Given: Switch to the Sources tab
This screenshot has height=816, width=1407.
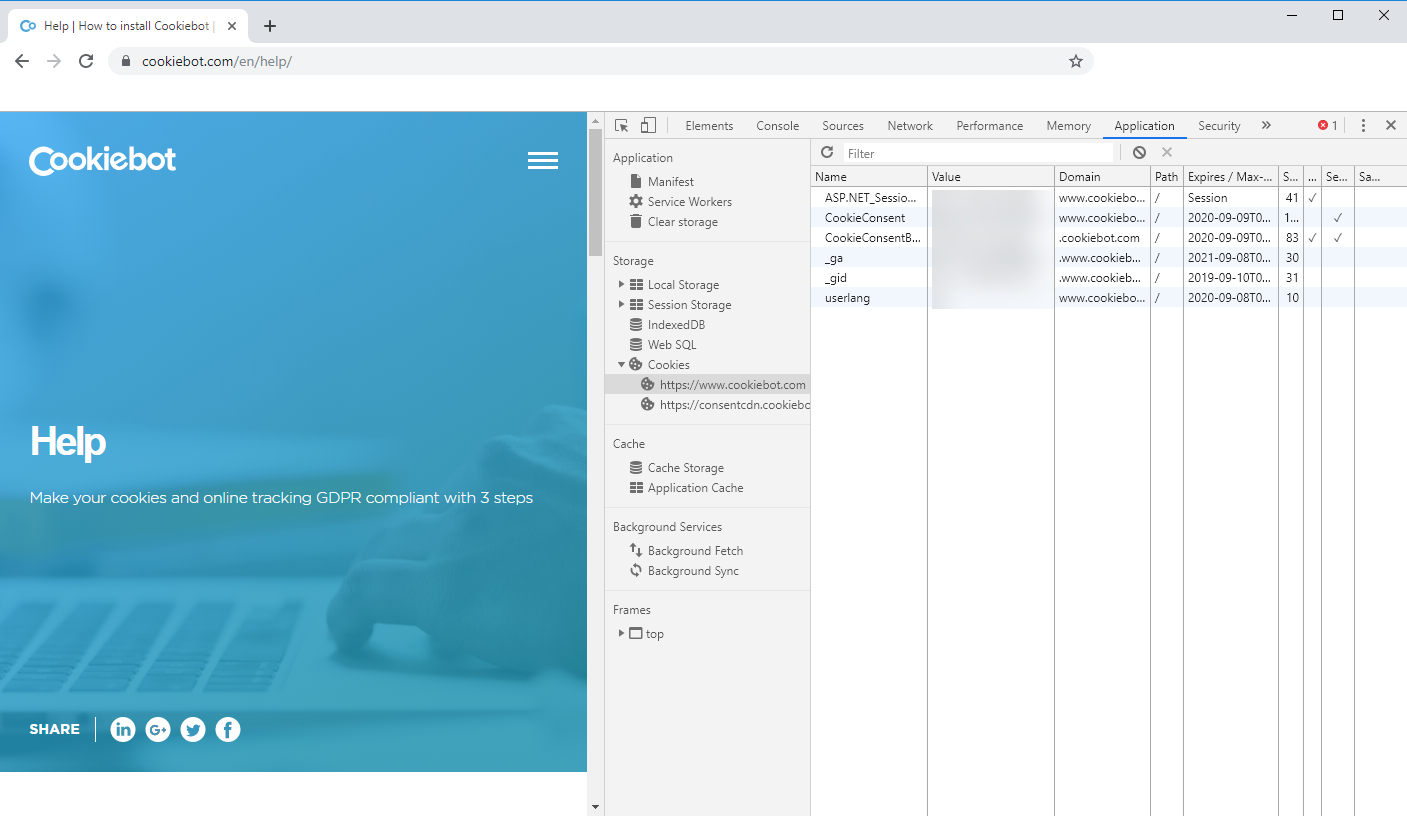Looking at the screenshot, I should (x=843, y=126).
